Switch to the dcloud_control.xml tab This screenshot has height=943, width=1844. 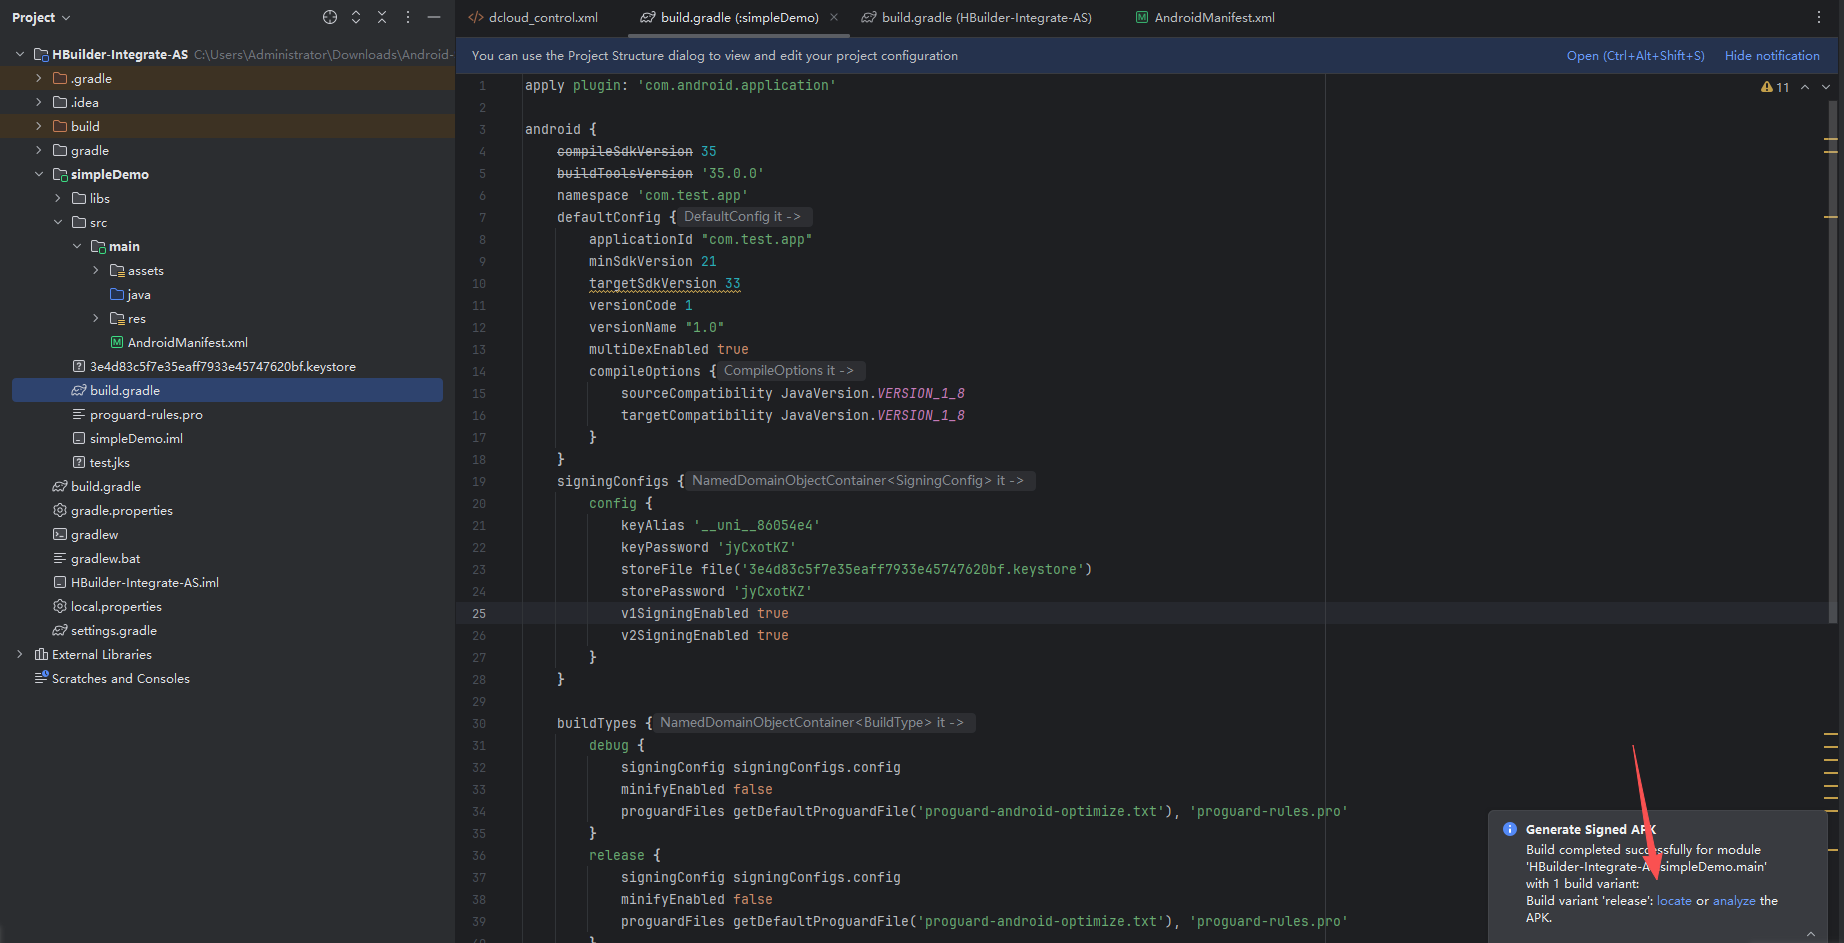pos(533,17)
